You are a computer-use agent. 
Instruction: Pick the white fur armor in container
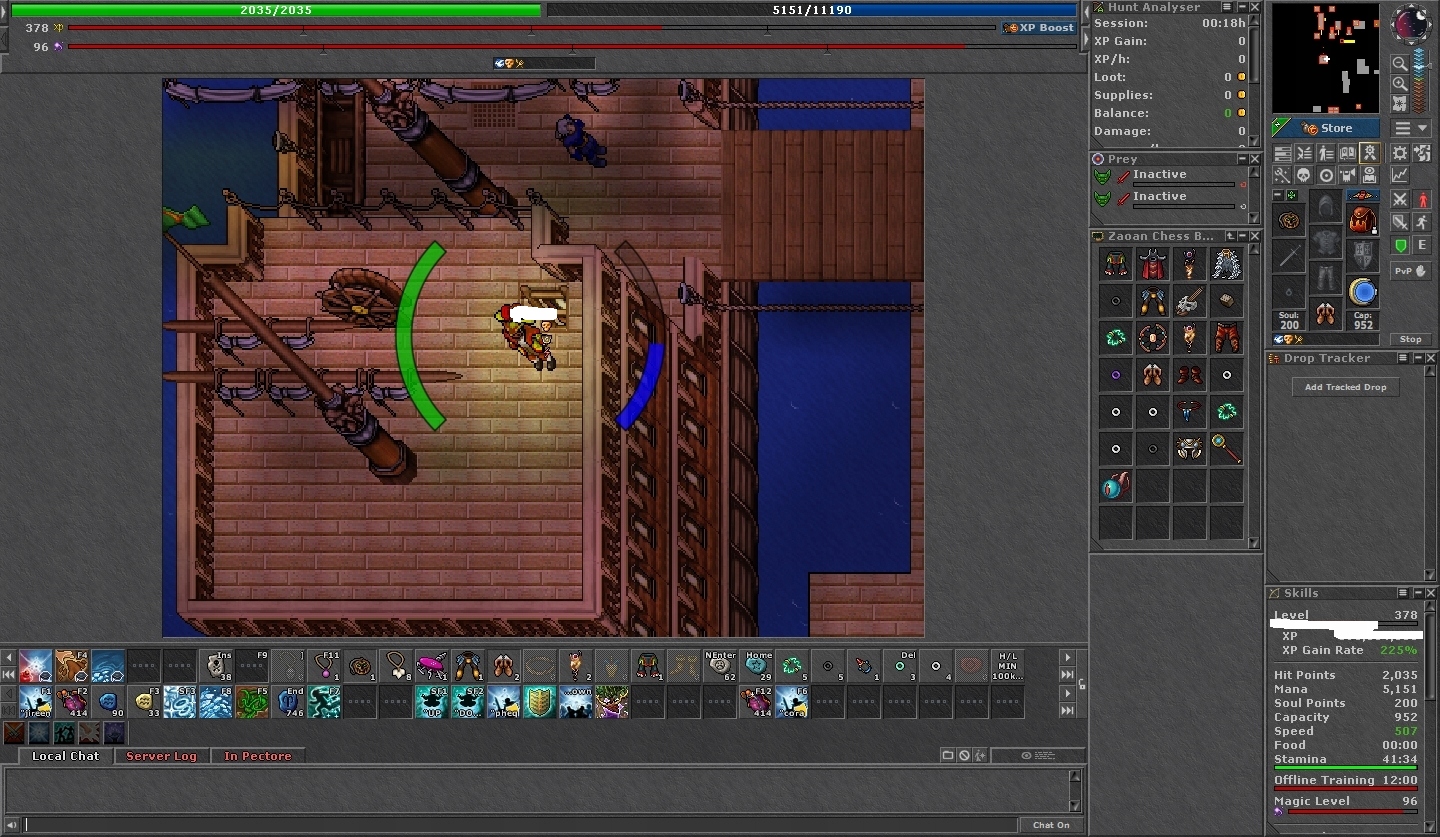click(x=1227, y=264)
